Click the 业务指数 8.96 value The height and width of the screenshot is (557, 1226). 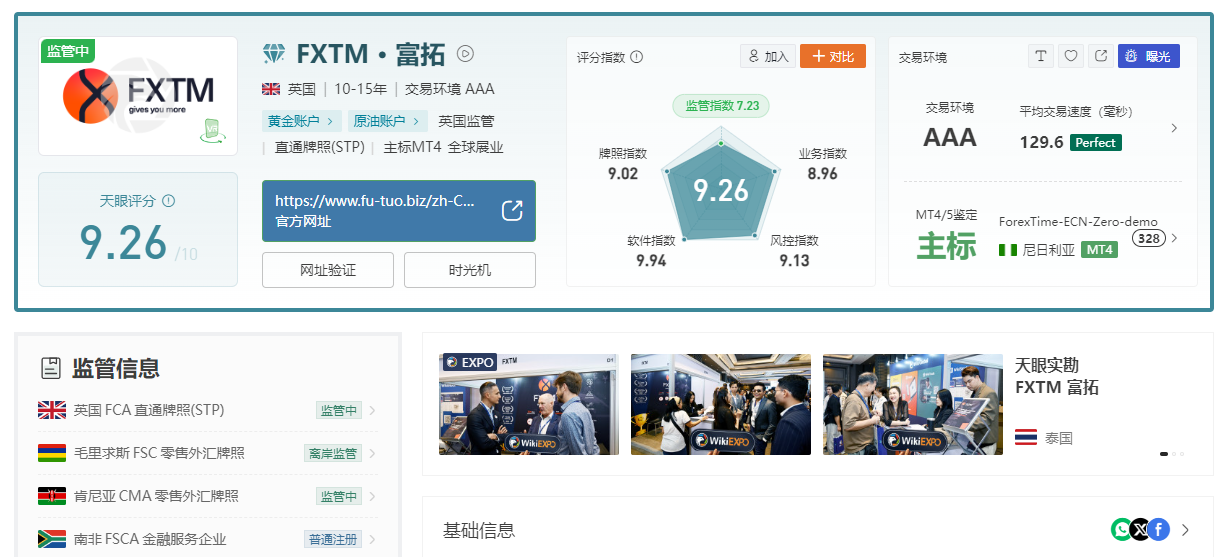pos(823,173)
